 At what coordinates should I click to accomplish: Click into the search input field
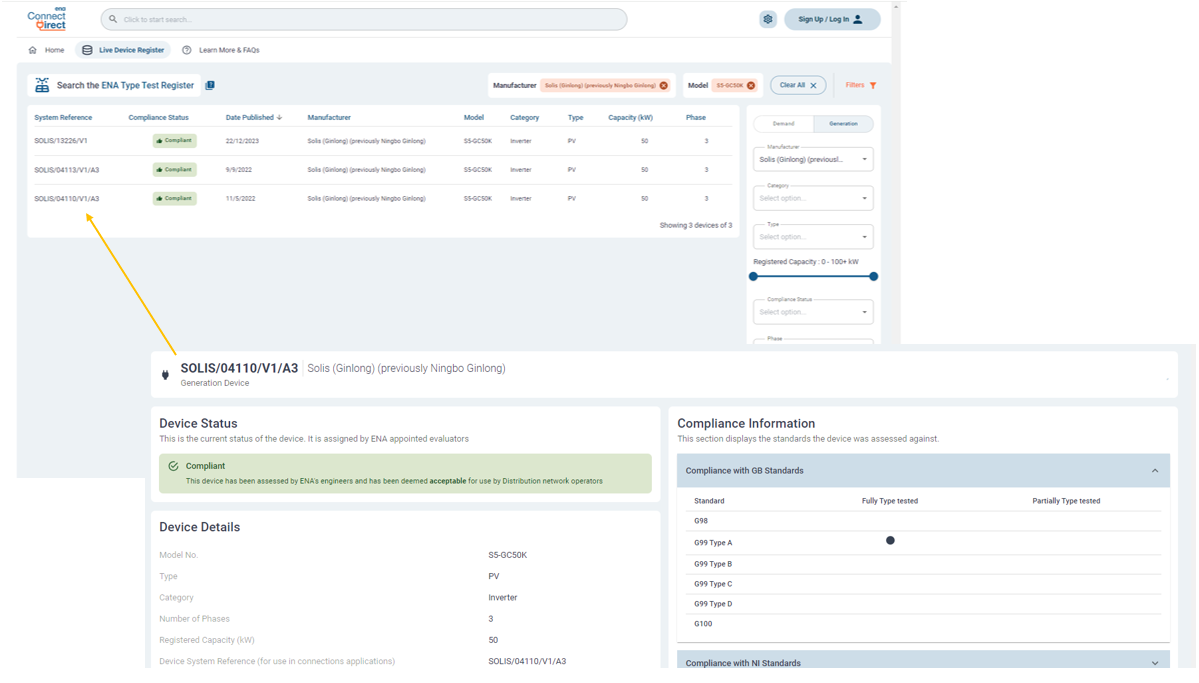point(364,19)
